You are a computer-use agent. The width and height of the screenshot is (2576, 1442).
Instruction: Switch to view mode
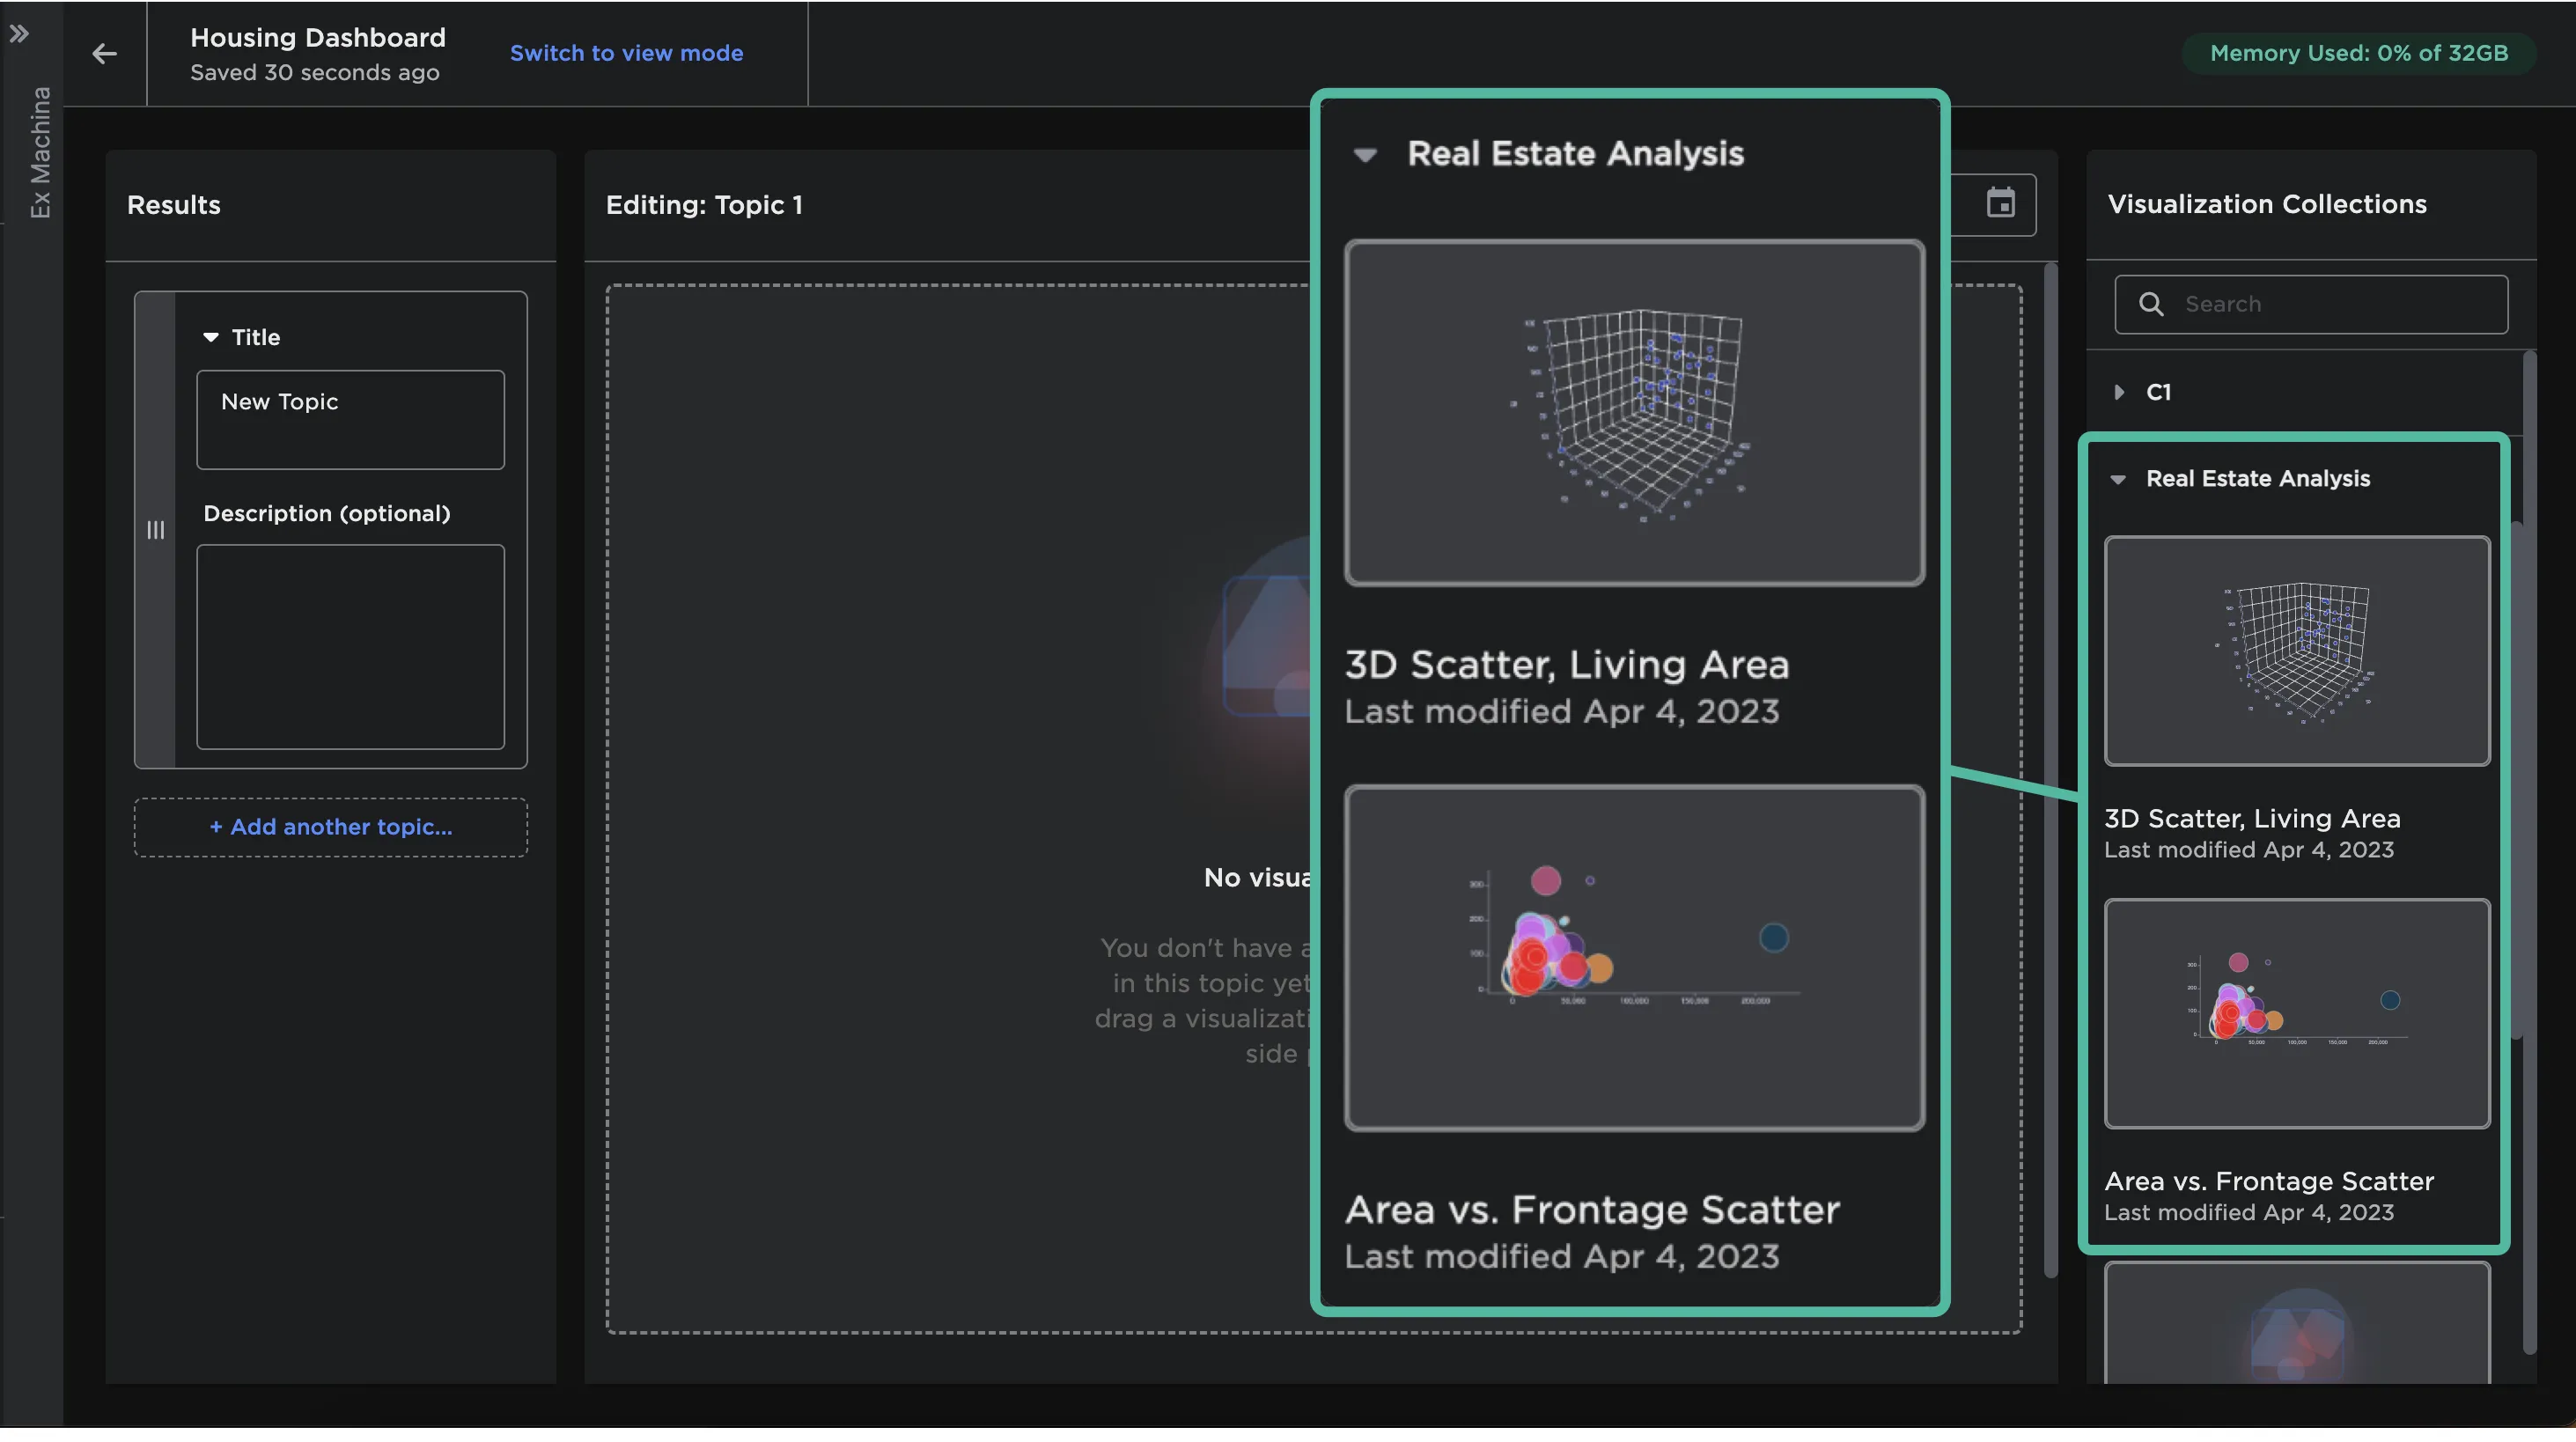[626, 53]
